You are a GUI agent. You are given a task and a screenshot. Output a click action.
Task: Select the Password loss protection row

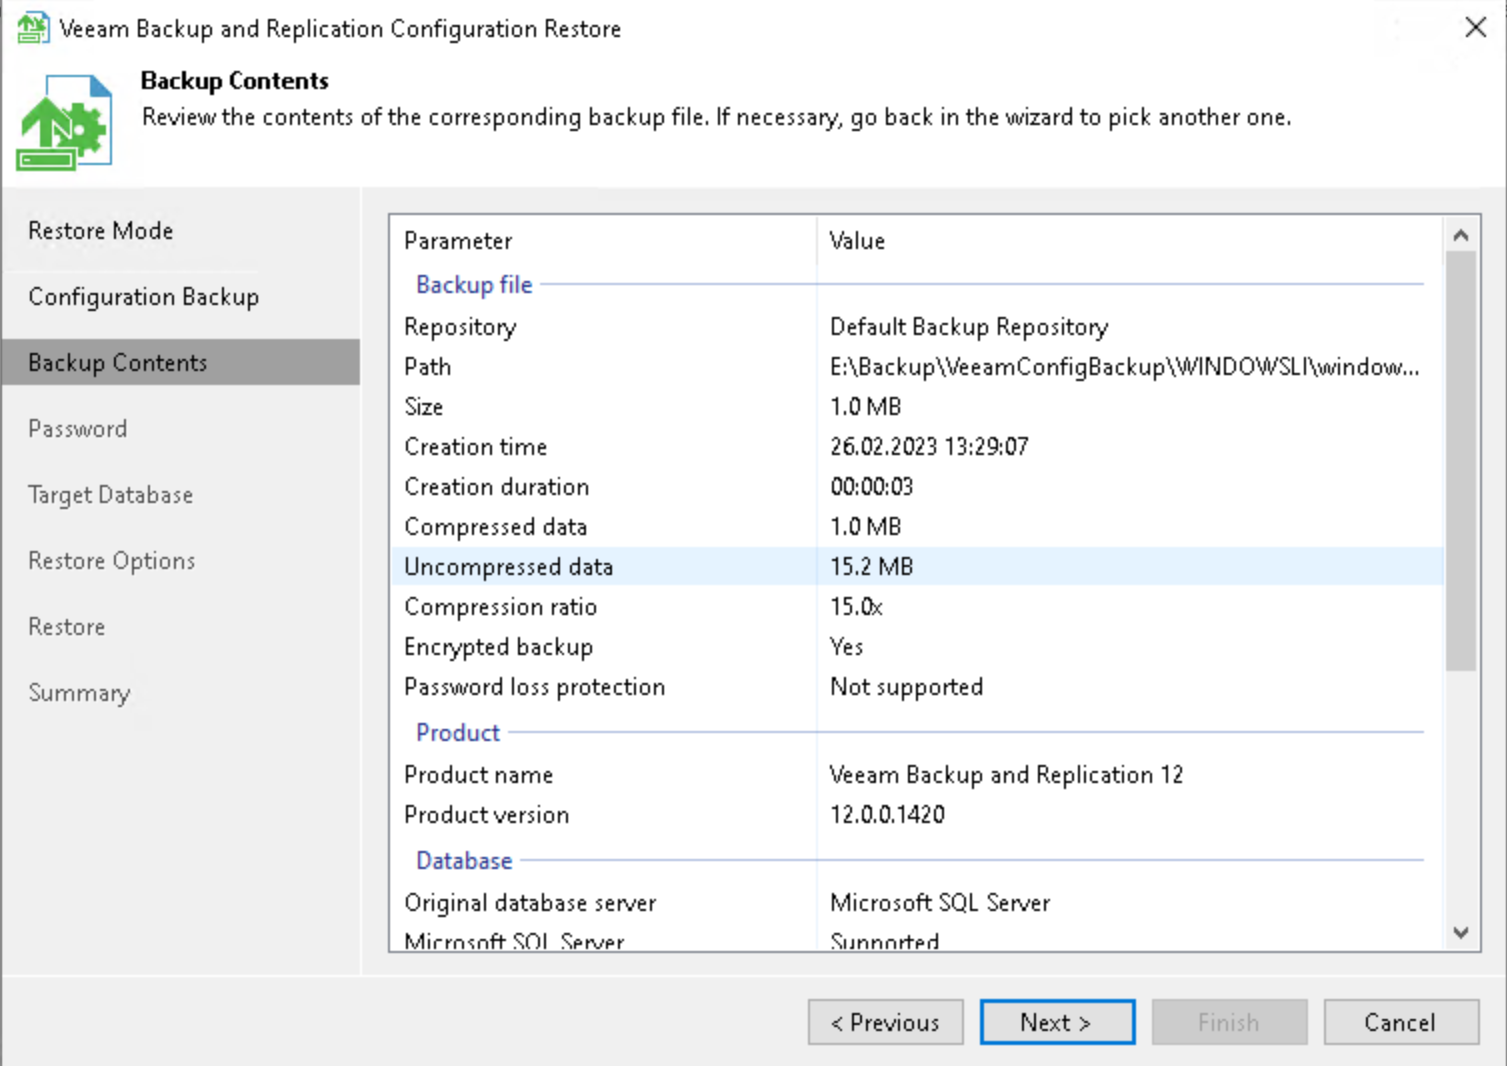coord(917,687)
